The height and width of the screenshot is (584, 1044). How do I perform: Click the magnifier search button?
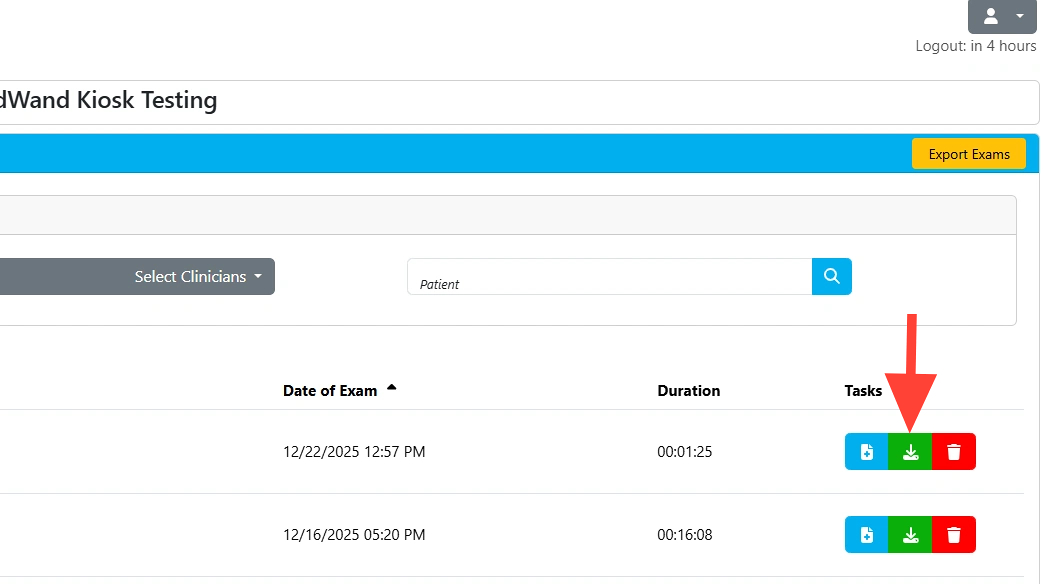(x=831, y=277)
